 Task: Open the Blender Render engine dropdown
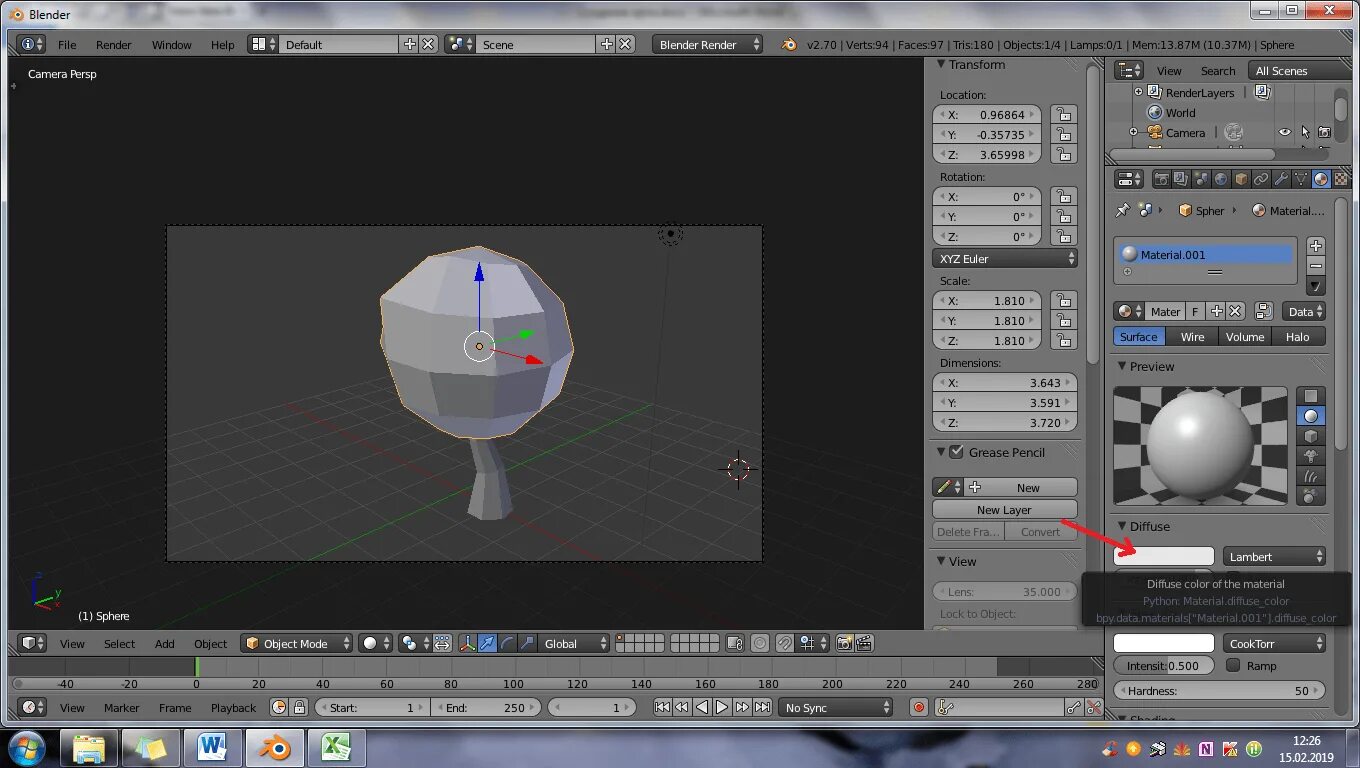coord(707,45)
